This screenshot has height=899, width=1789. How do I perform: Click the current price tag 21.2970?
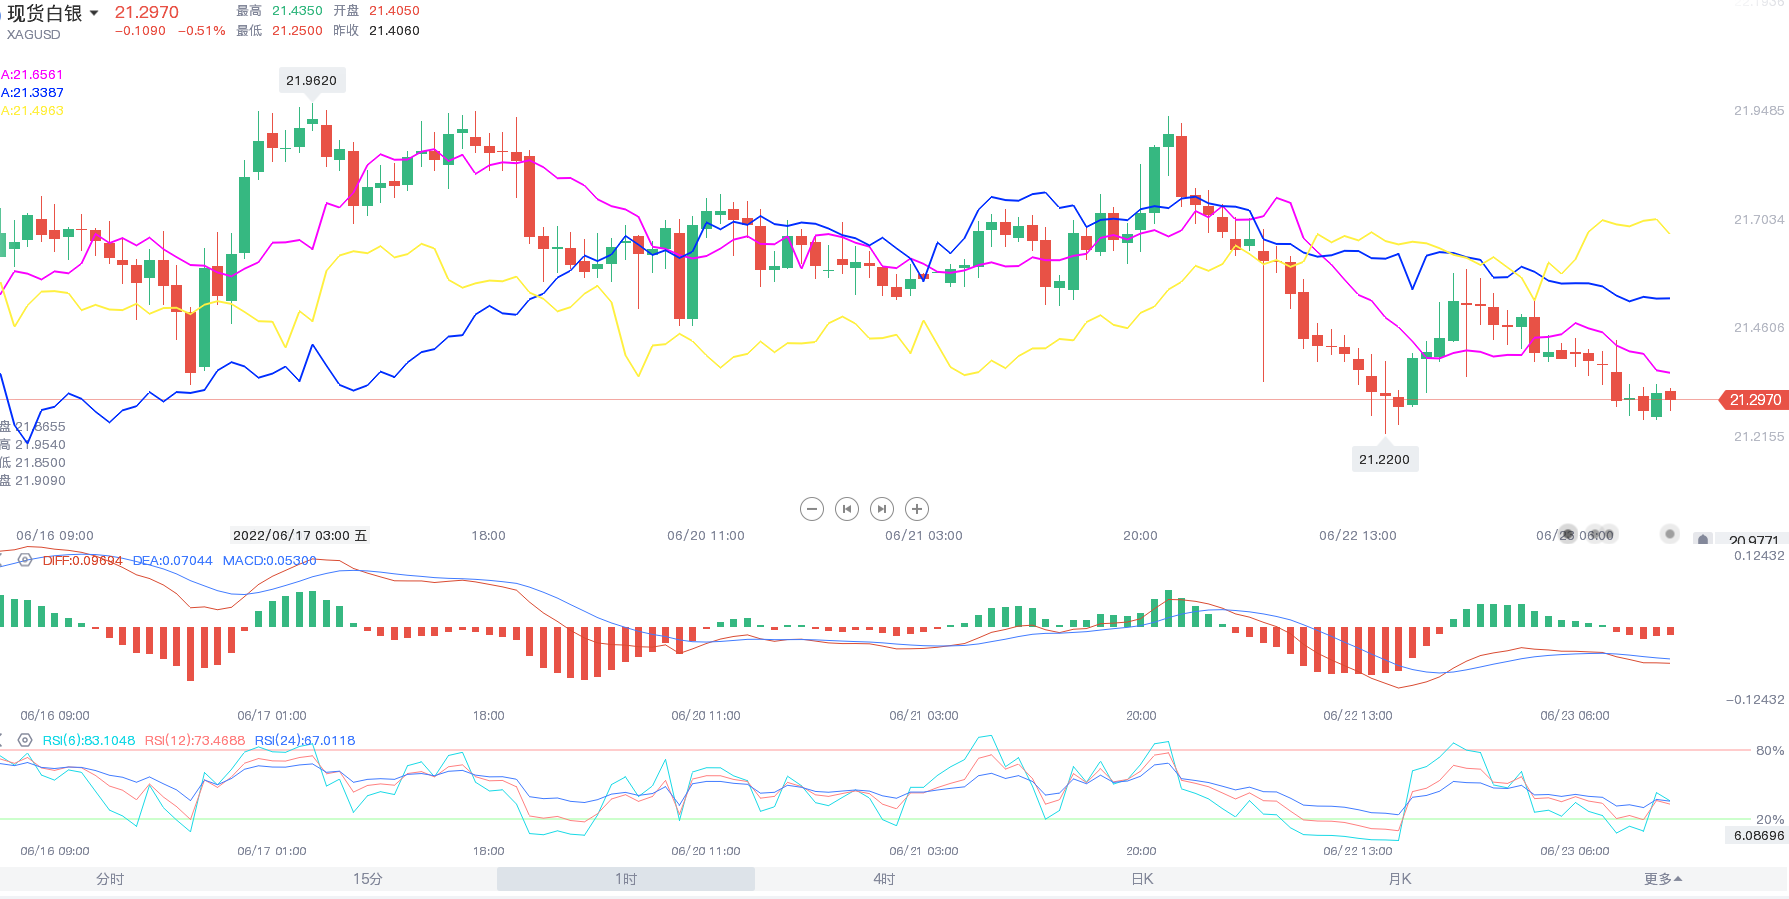(1754, 400)
